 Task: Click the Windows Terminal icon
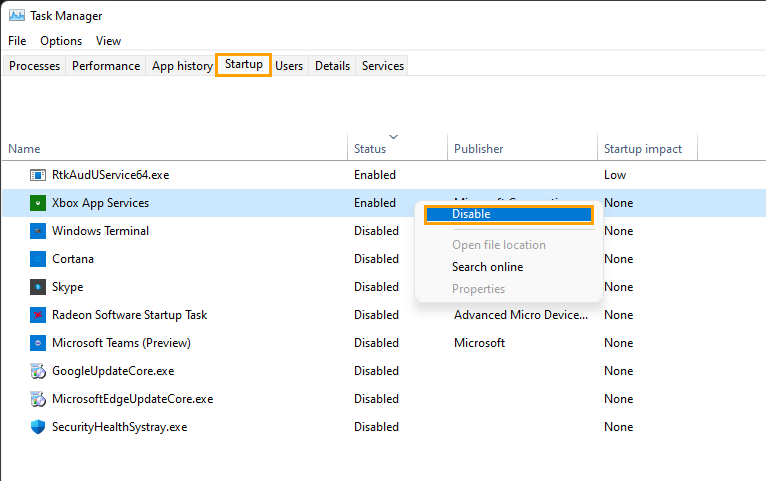point(38,231)
